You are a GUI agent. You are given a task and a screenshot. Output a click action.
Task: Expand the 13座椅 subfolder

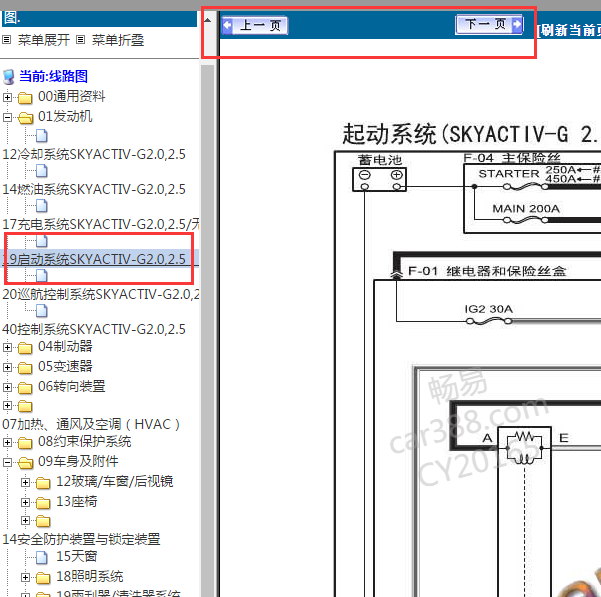coord(25,502)
